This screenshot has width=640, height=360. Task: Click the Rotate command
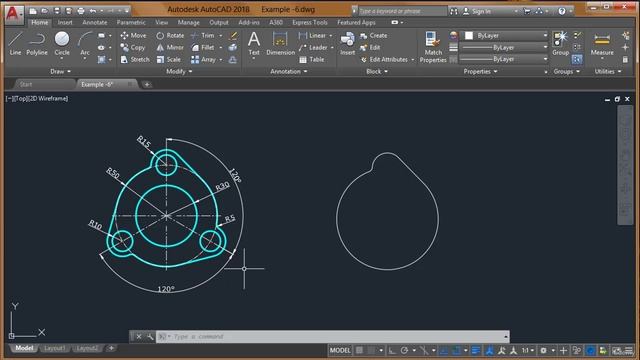(x=170, y=36)
